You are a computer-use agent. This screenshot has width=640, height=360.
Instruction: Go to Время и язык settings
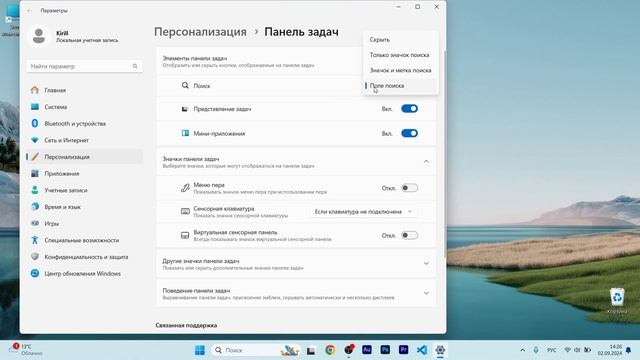click(x=84, y=207)
